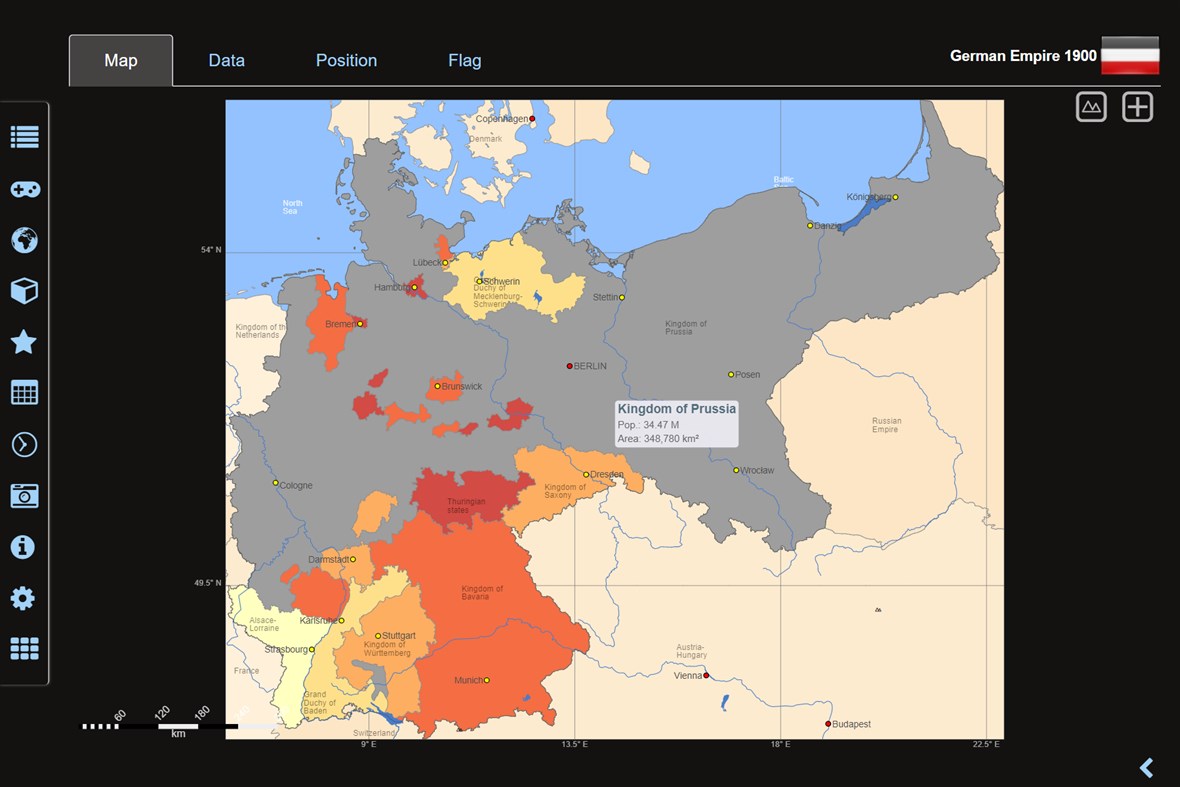
Task: Open the calendar grid tool
Action: [x=24, y=393]
